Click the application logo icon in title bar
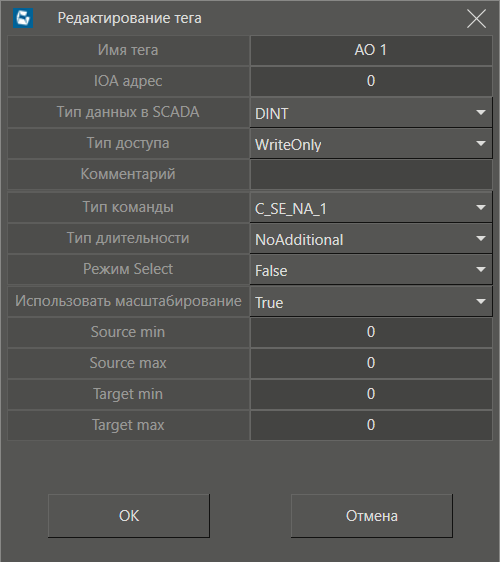This screenshot has height=562, width=500. pos(23,18)
